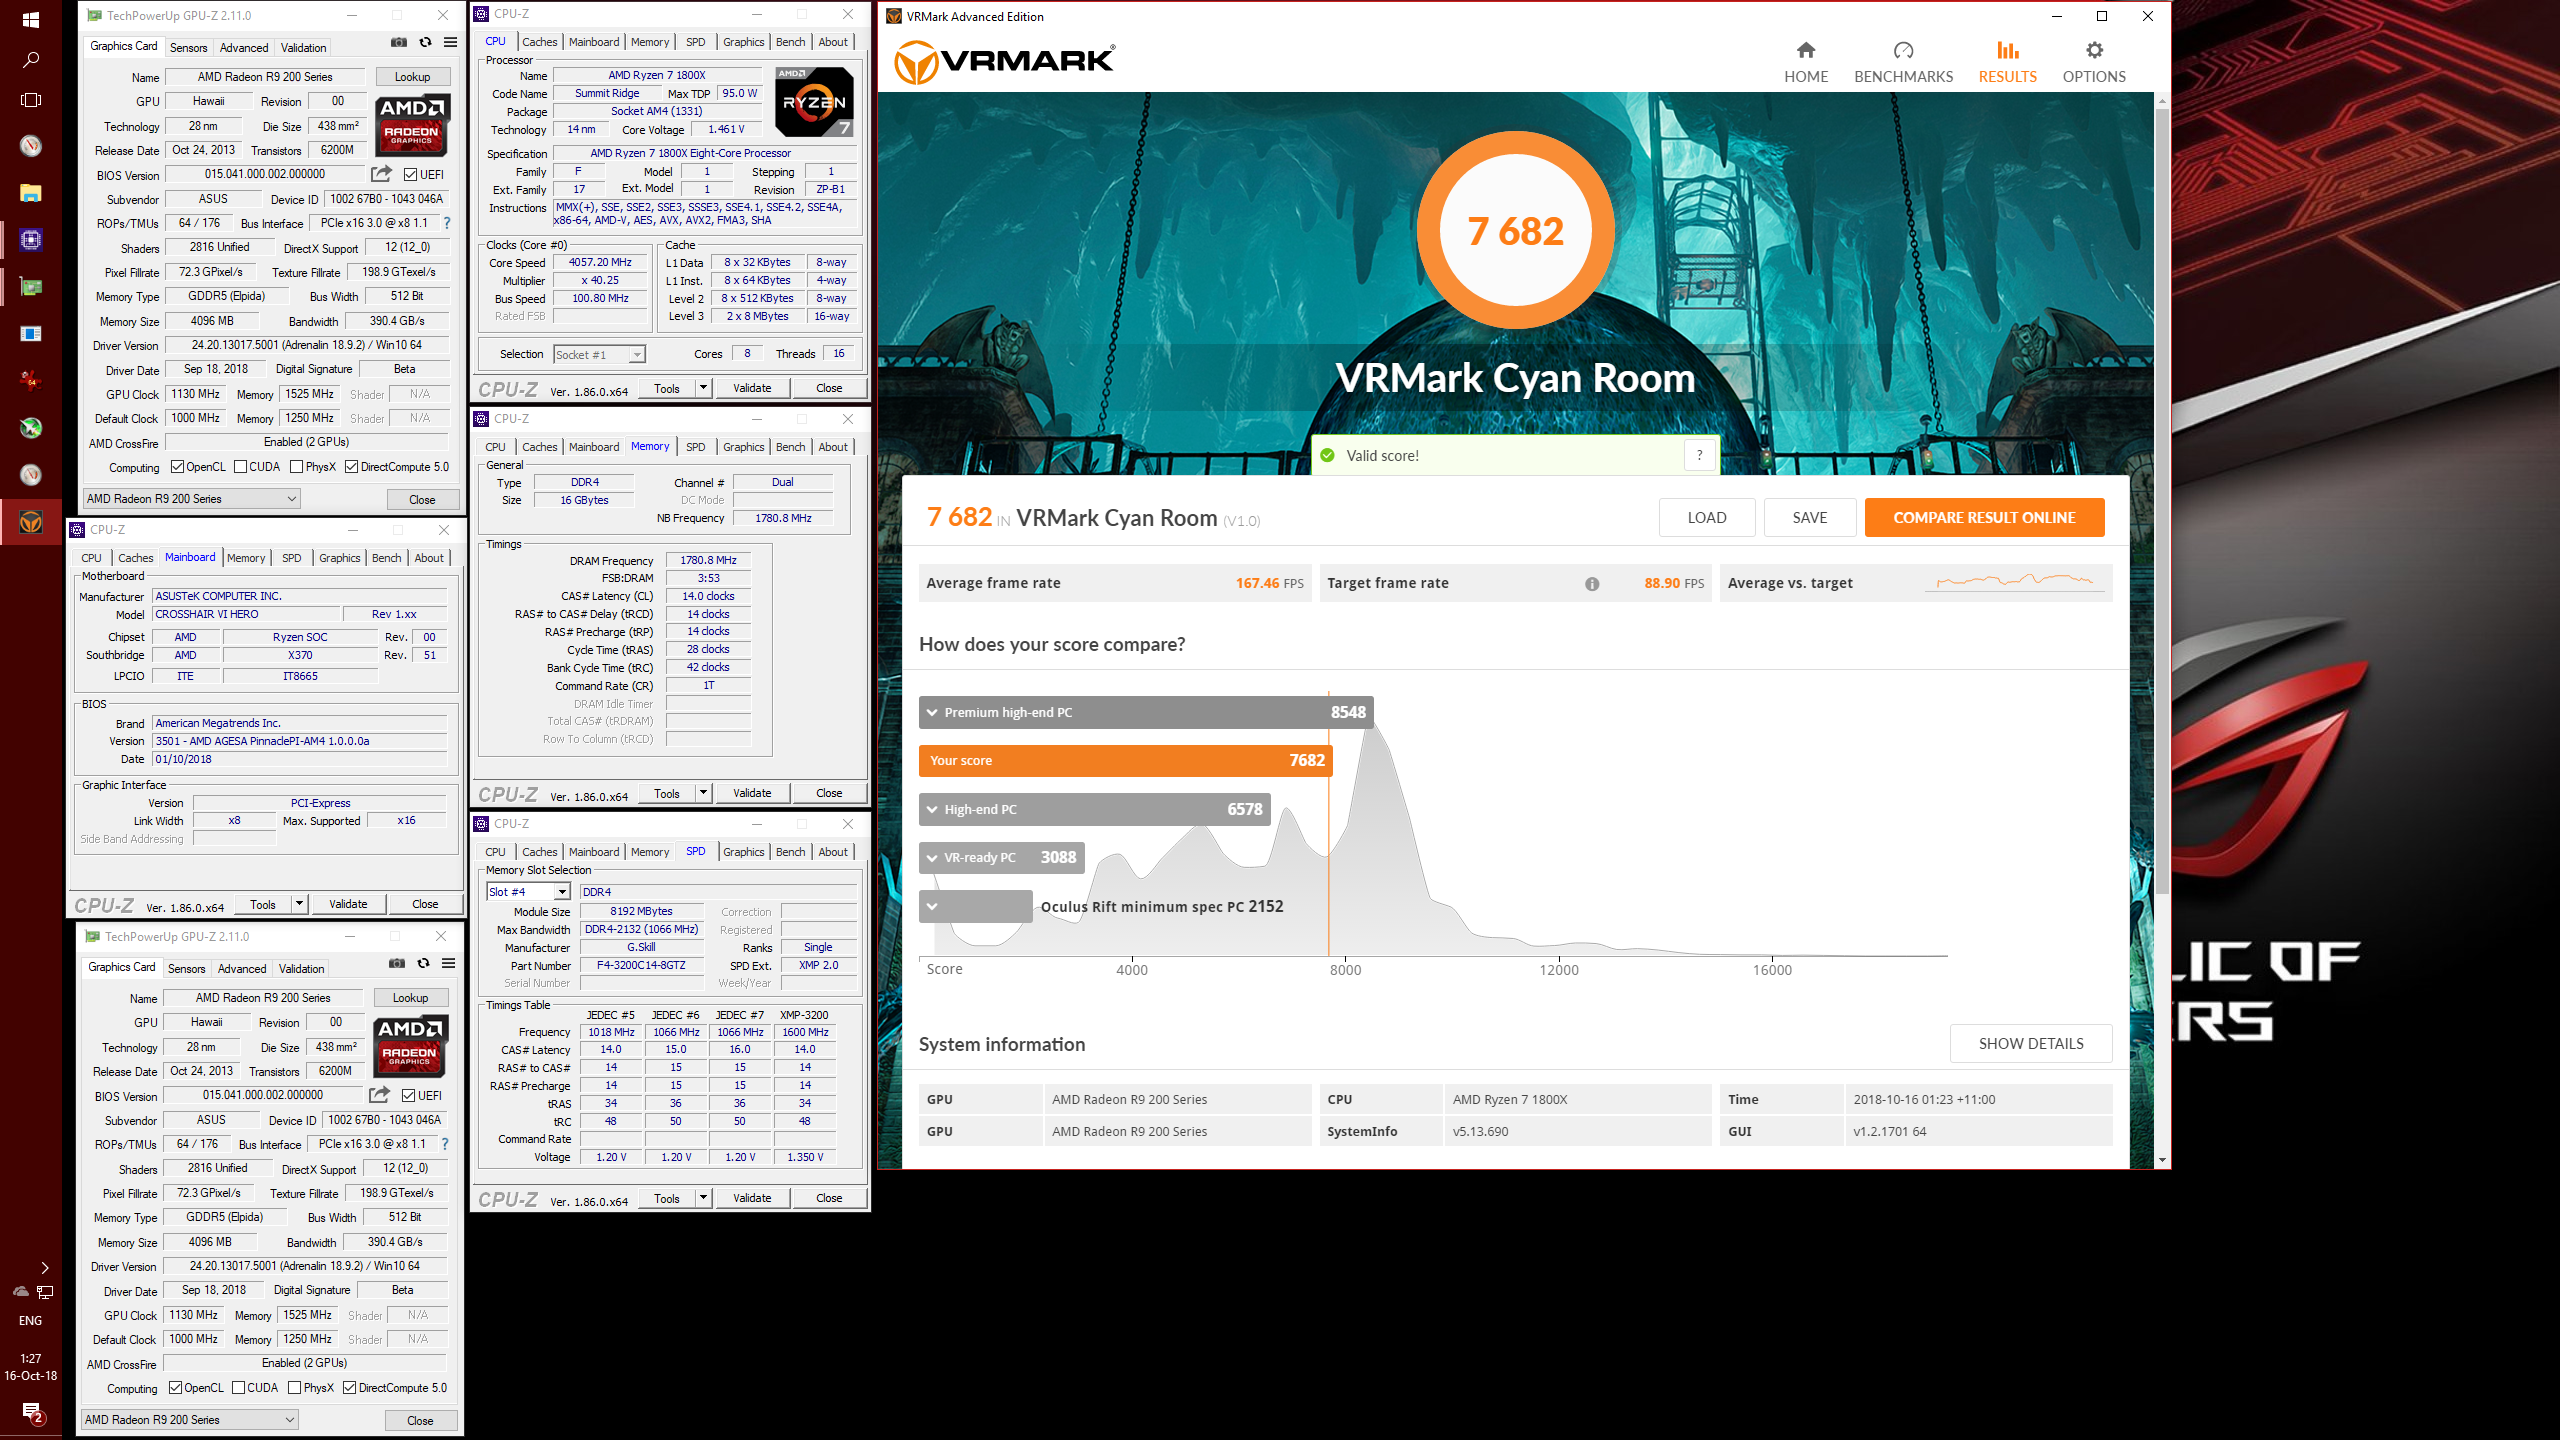Refresh the top GPU-Z window

[x=425, y=42]
